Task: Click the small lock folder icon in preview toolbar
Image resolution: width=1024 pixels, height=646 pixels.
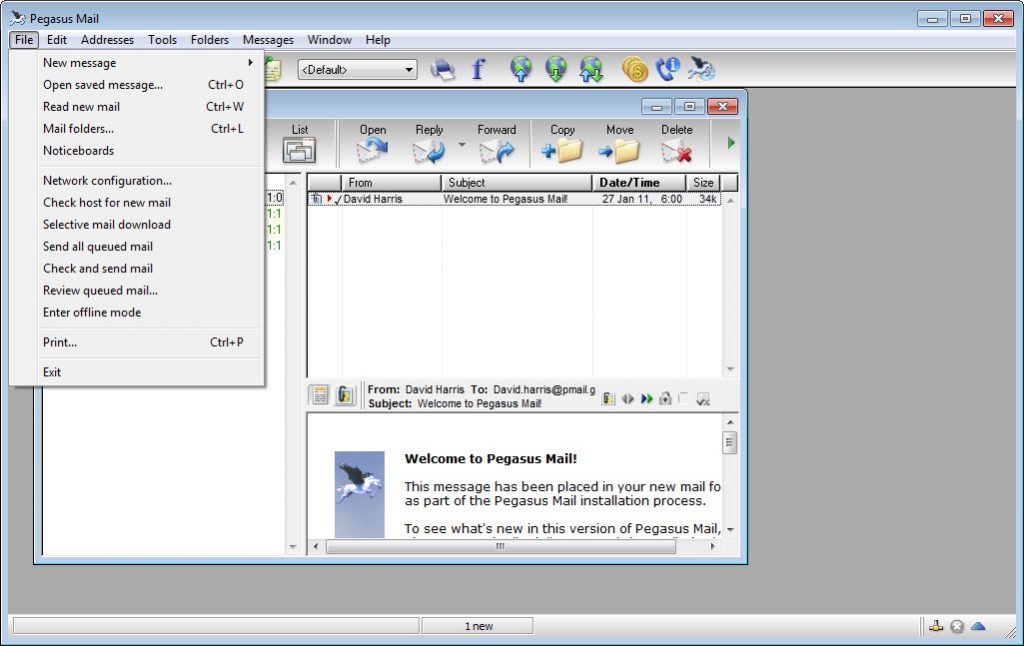Action: tap(608, 398)
